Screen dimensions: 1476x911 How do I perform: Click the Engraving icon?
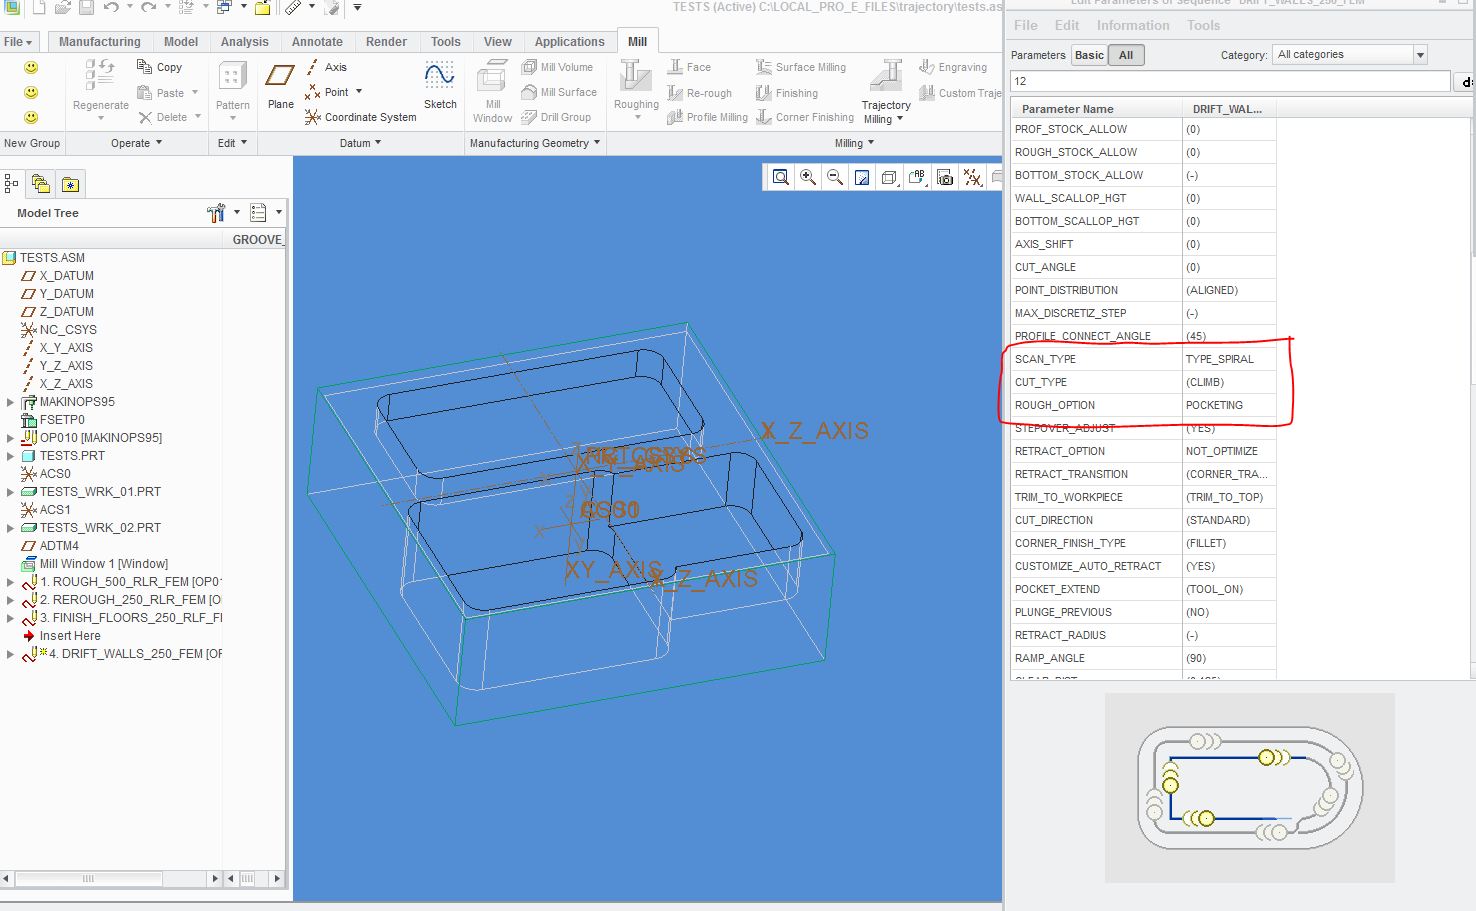click(927, 67)
